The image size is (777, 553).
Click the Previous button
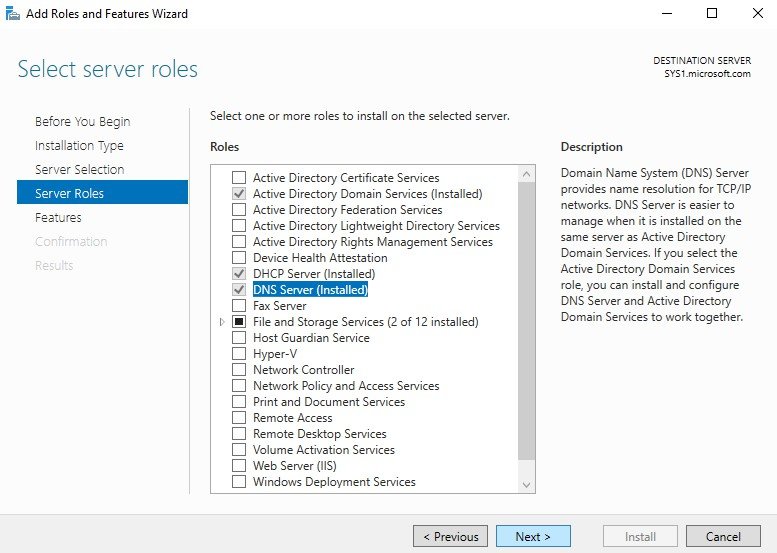coord(450,537)
